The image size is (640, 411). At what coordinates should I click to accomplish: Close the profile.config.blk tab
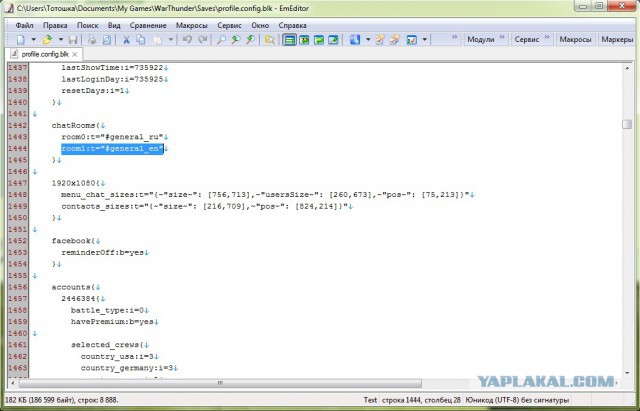75,54
